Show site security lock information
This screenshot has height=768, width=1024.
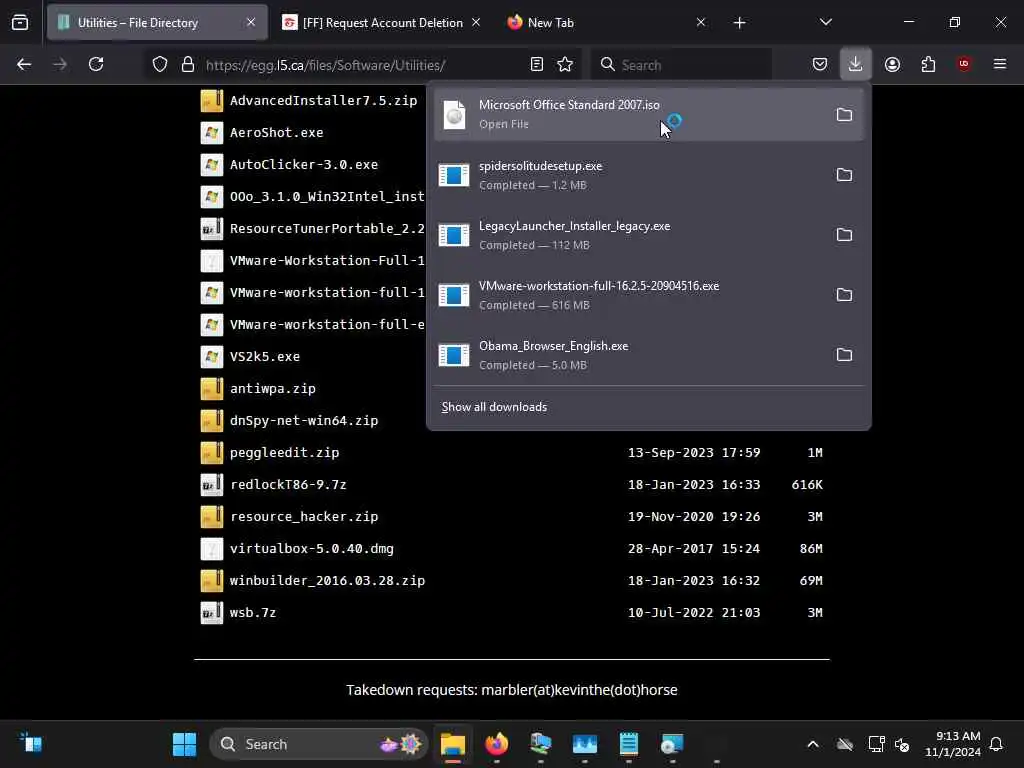(x=188, y=65)
